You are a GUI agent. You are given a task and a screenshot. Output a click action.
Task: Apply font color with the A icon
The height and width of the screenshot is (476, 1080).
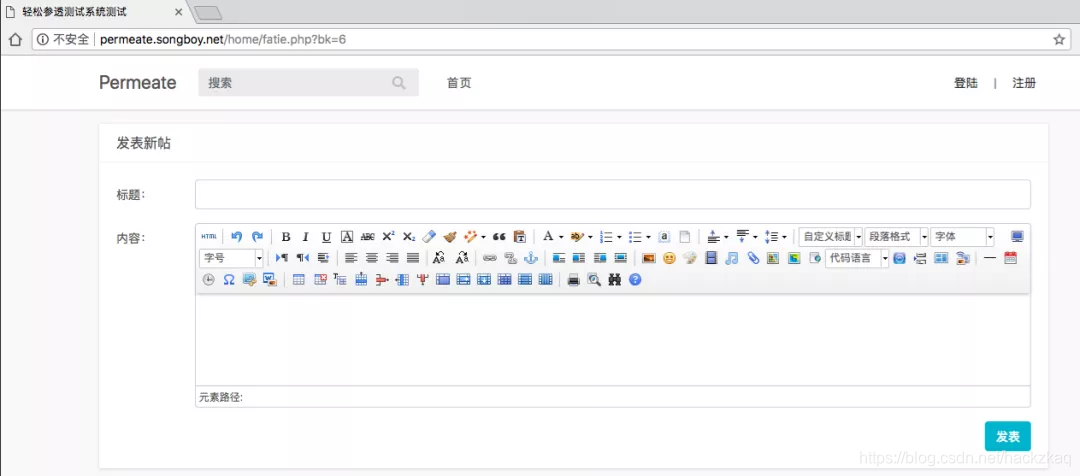pos(548,236)
